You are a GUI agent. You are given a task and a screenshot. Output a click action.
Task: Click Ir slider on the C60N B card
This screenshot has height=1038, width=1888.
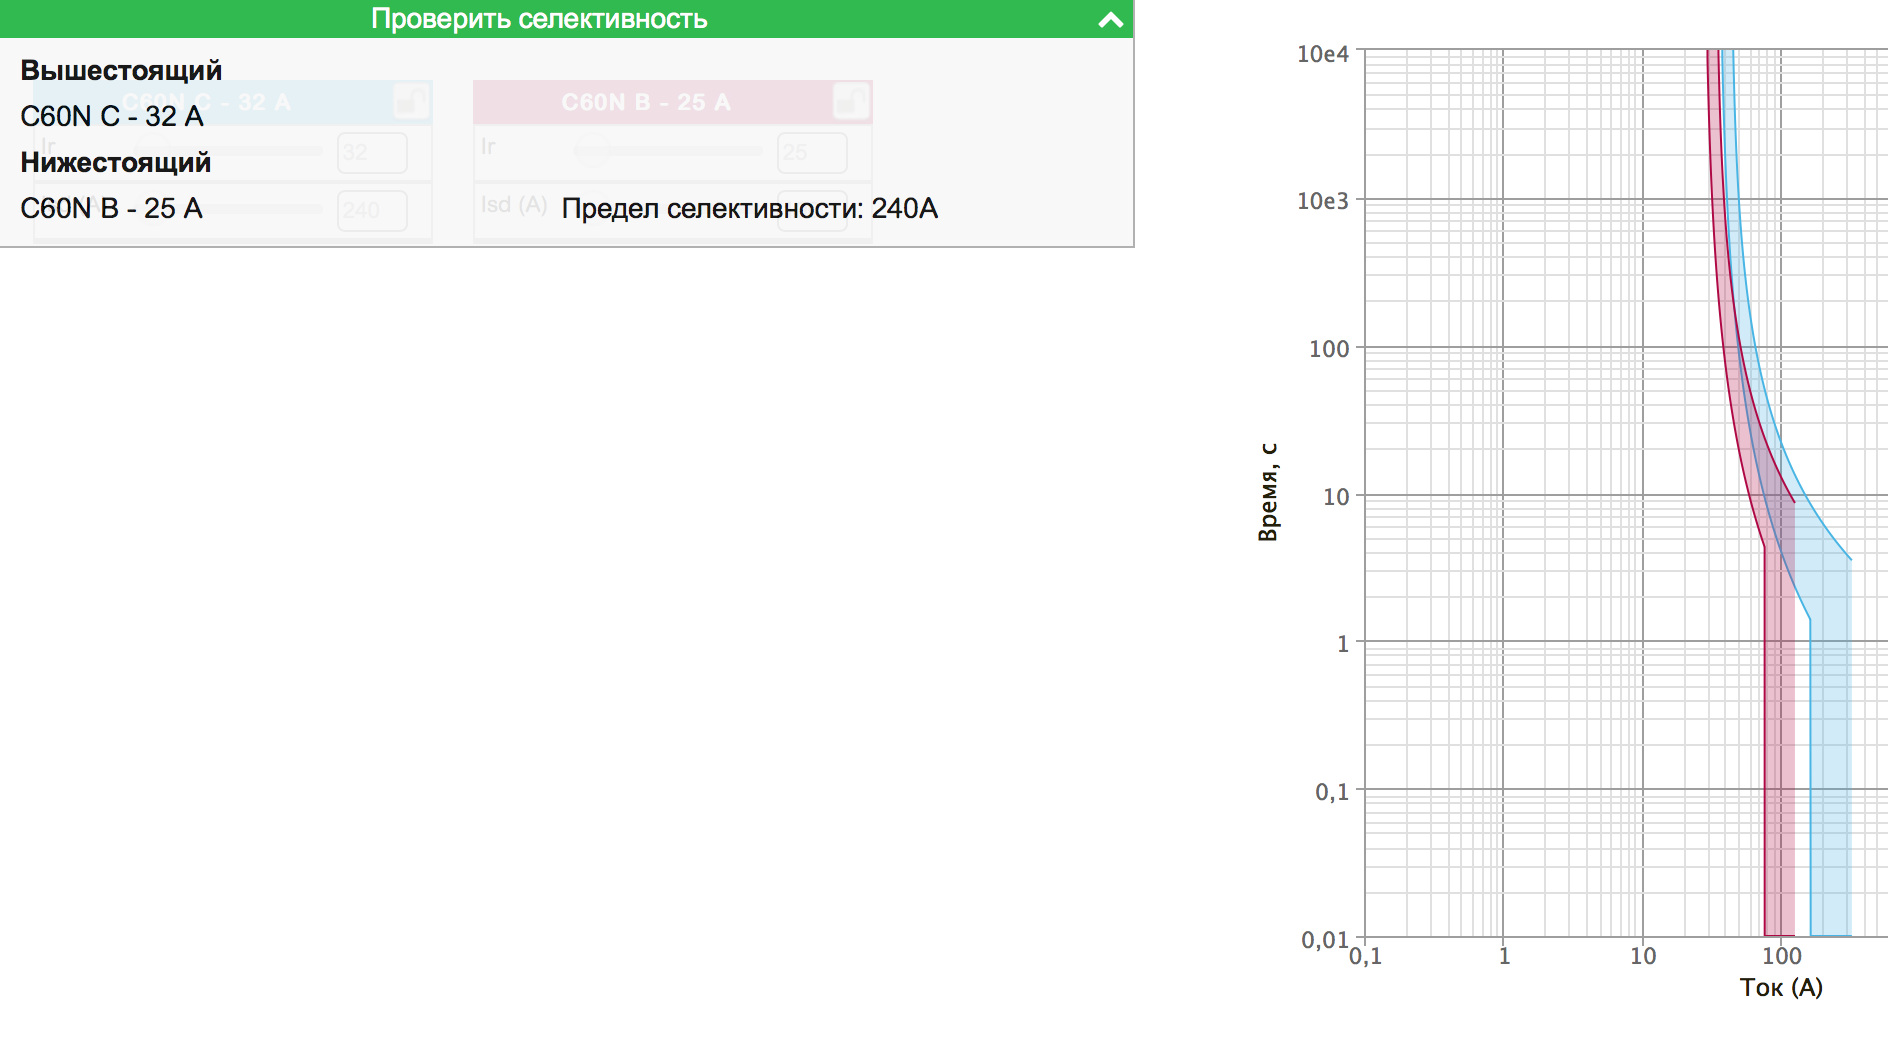668,151
